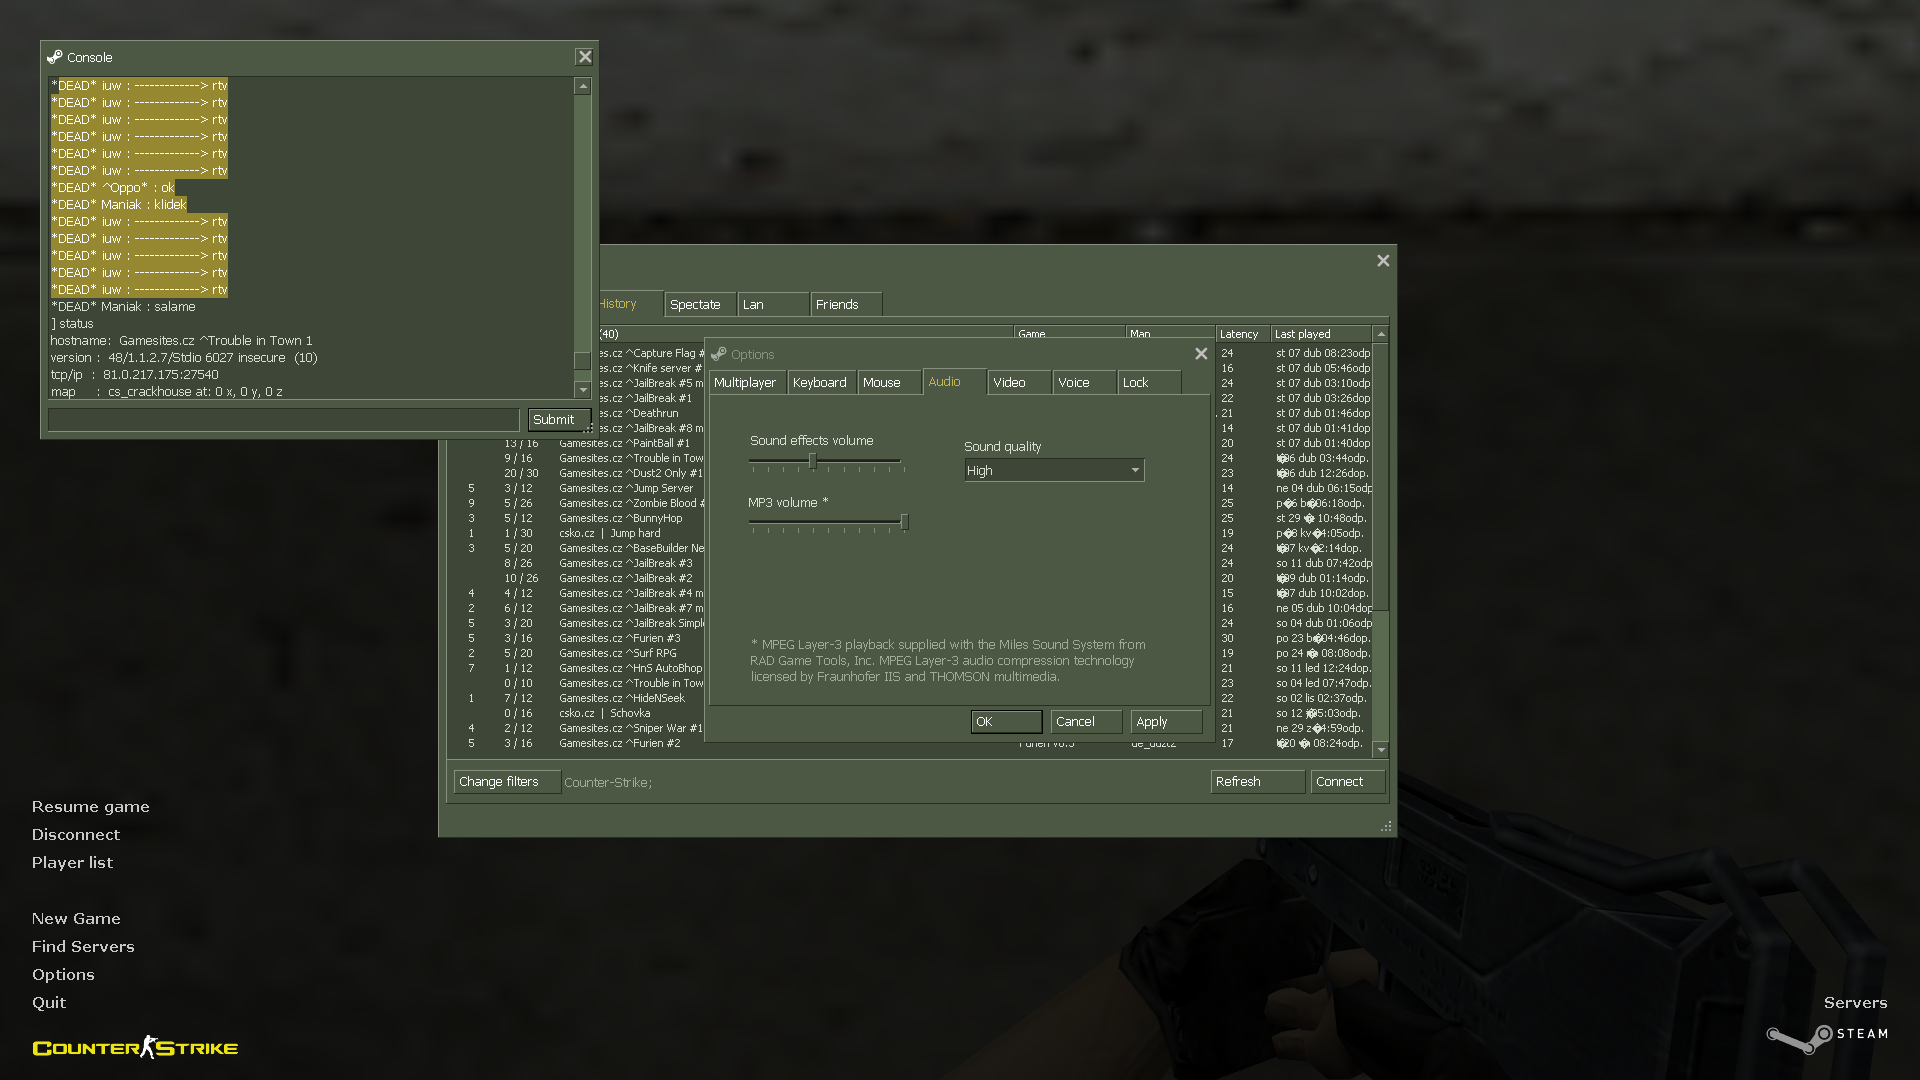Image resolution: width=1920 pixels, height=1080 pixels.
Task: Close the Console window
Action: [585, 57]
